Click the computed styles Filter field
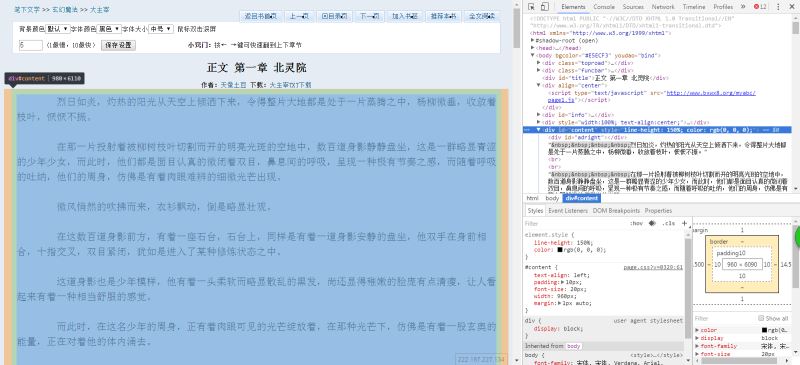The width and height of the screenshot is (800, 365). (724, 318)
